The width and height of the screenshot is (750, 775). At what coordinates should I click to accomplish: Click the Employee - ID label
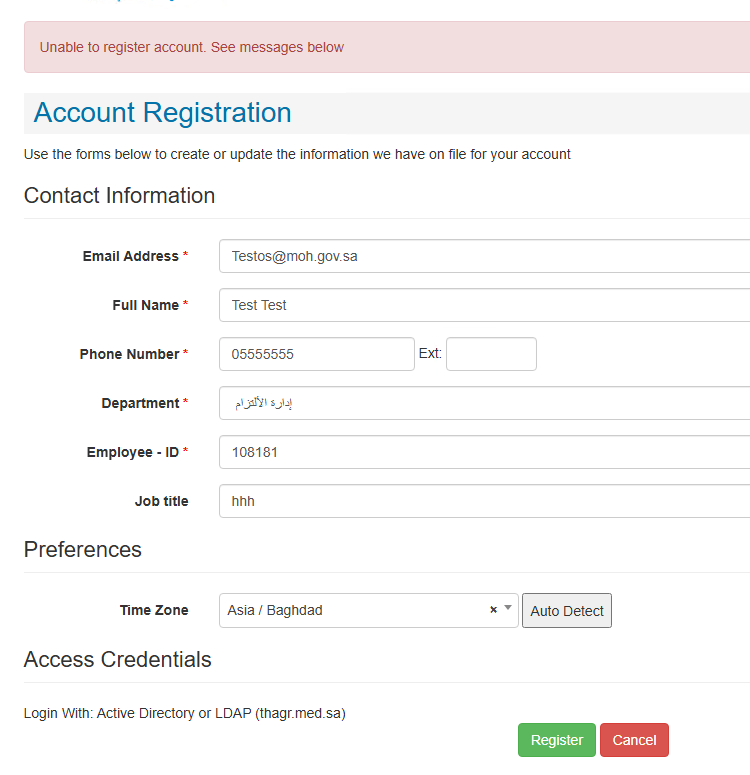click(x=132, y=452)
